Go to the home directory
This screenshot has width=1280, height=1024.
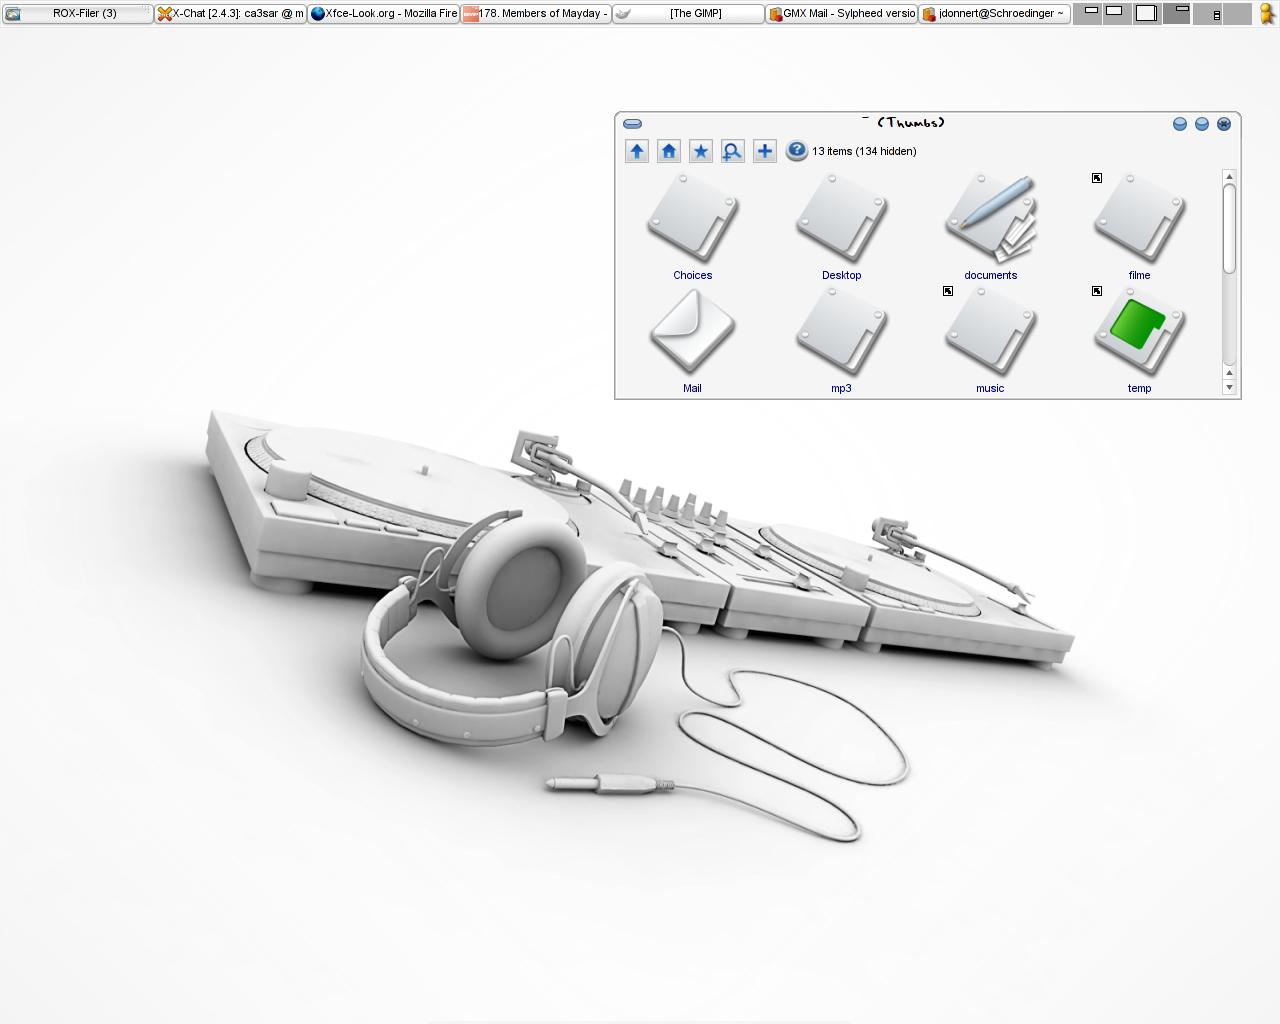669,151
